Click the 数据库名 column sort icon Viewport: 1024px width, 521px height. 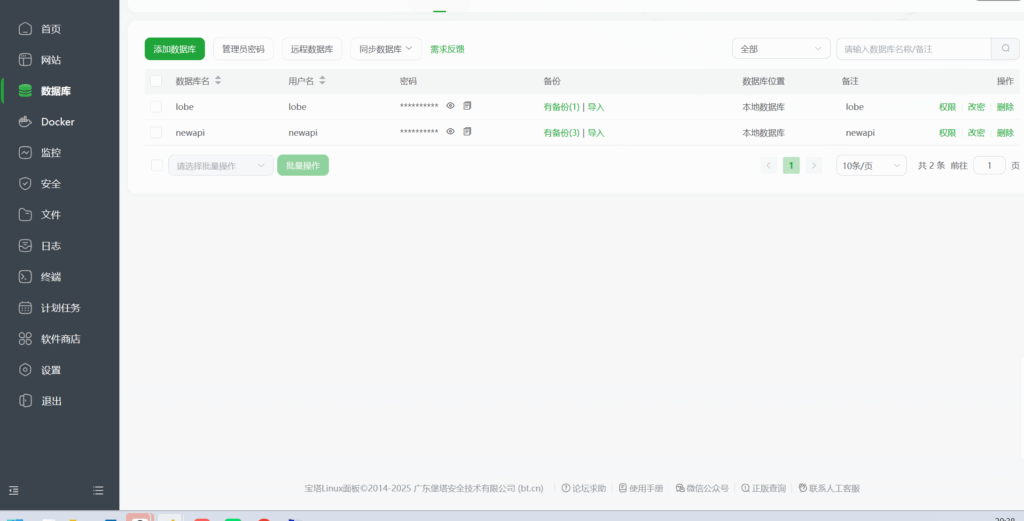[218, 81]
